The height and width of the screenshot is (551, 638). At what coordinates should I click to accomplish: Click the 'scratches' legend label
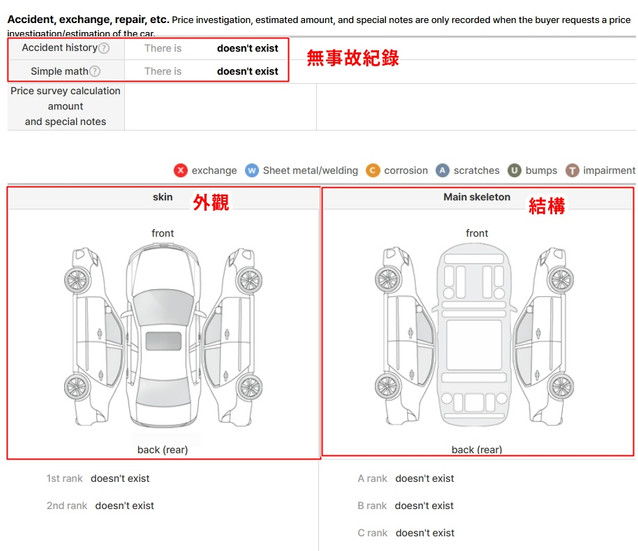(476, 171)
